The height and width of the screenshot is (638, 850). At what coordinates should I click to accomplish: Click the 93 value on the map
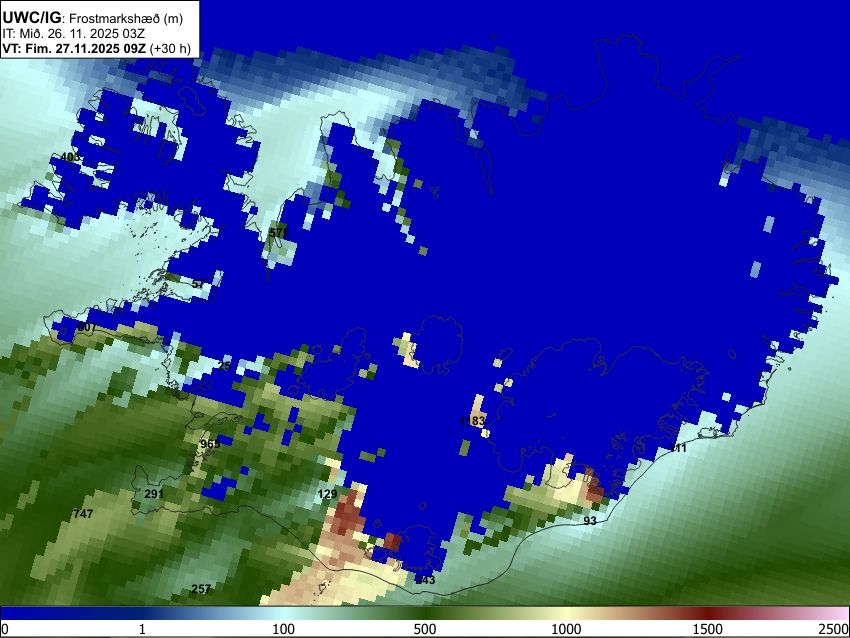[590, 521]
